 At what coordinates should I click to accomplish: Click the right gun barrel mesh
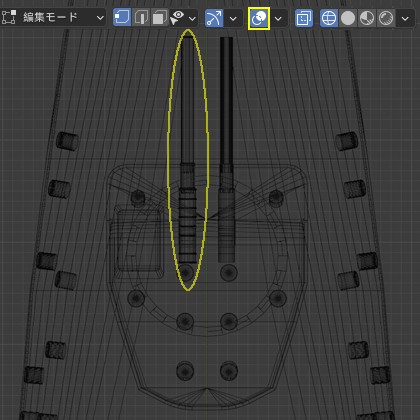pos(226,150)
